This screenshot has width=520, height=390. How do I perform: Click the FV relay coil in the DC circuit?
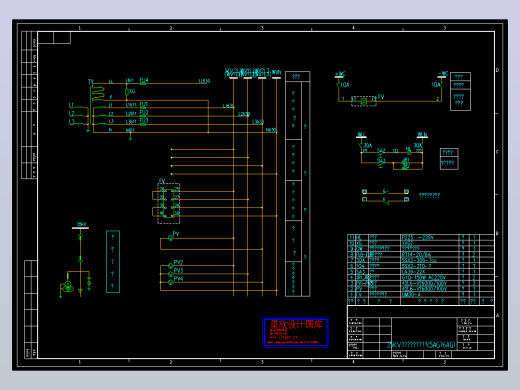pos(364,101)
